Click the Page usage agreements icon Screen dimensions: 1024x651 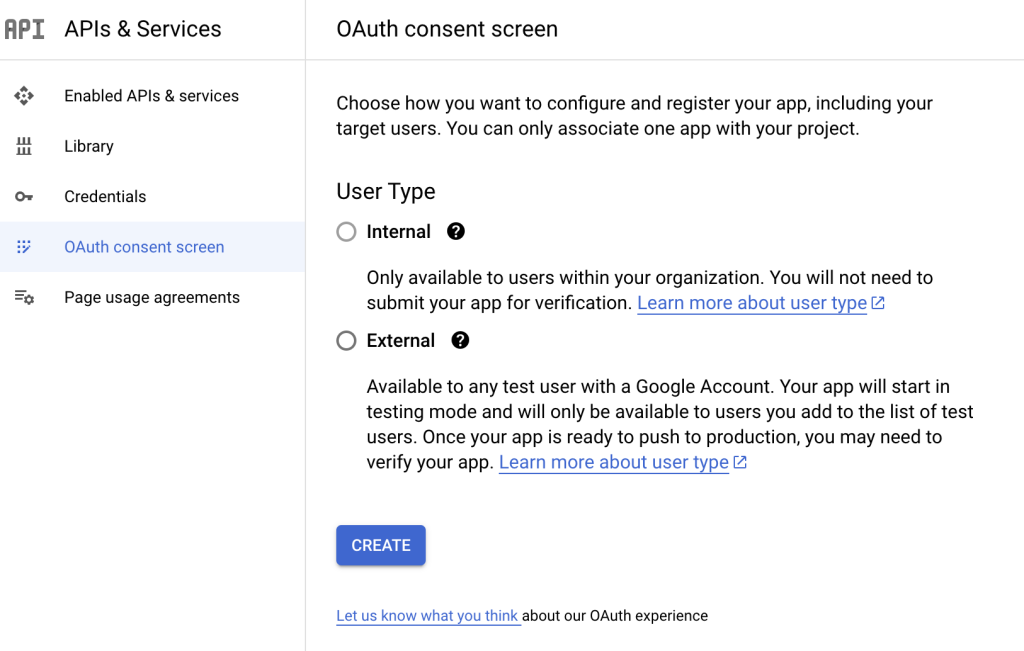[x=24, y=297]
